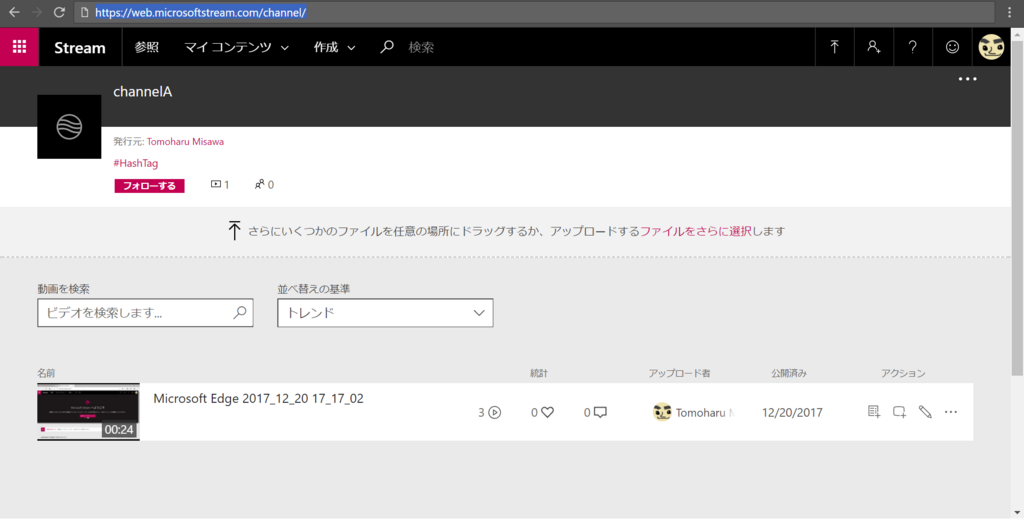Click the invite people icon in header

(873, 47)
